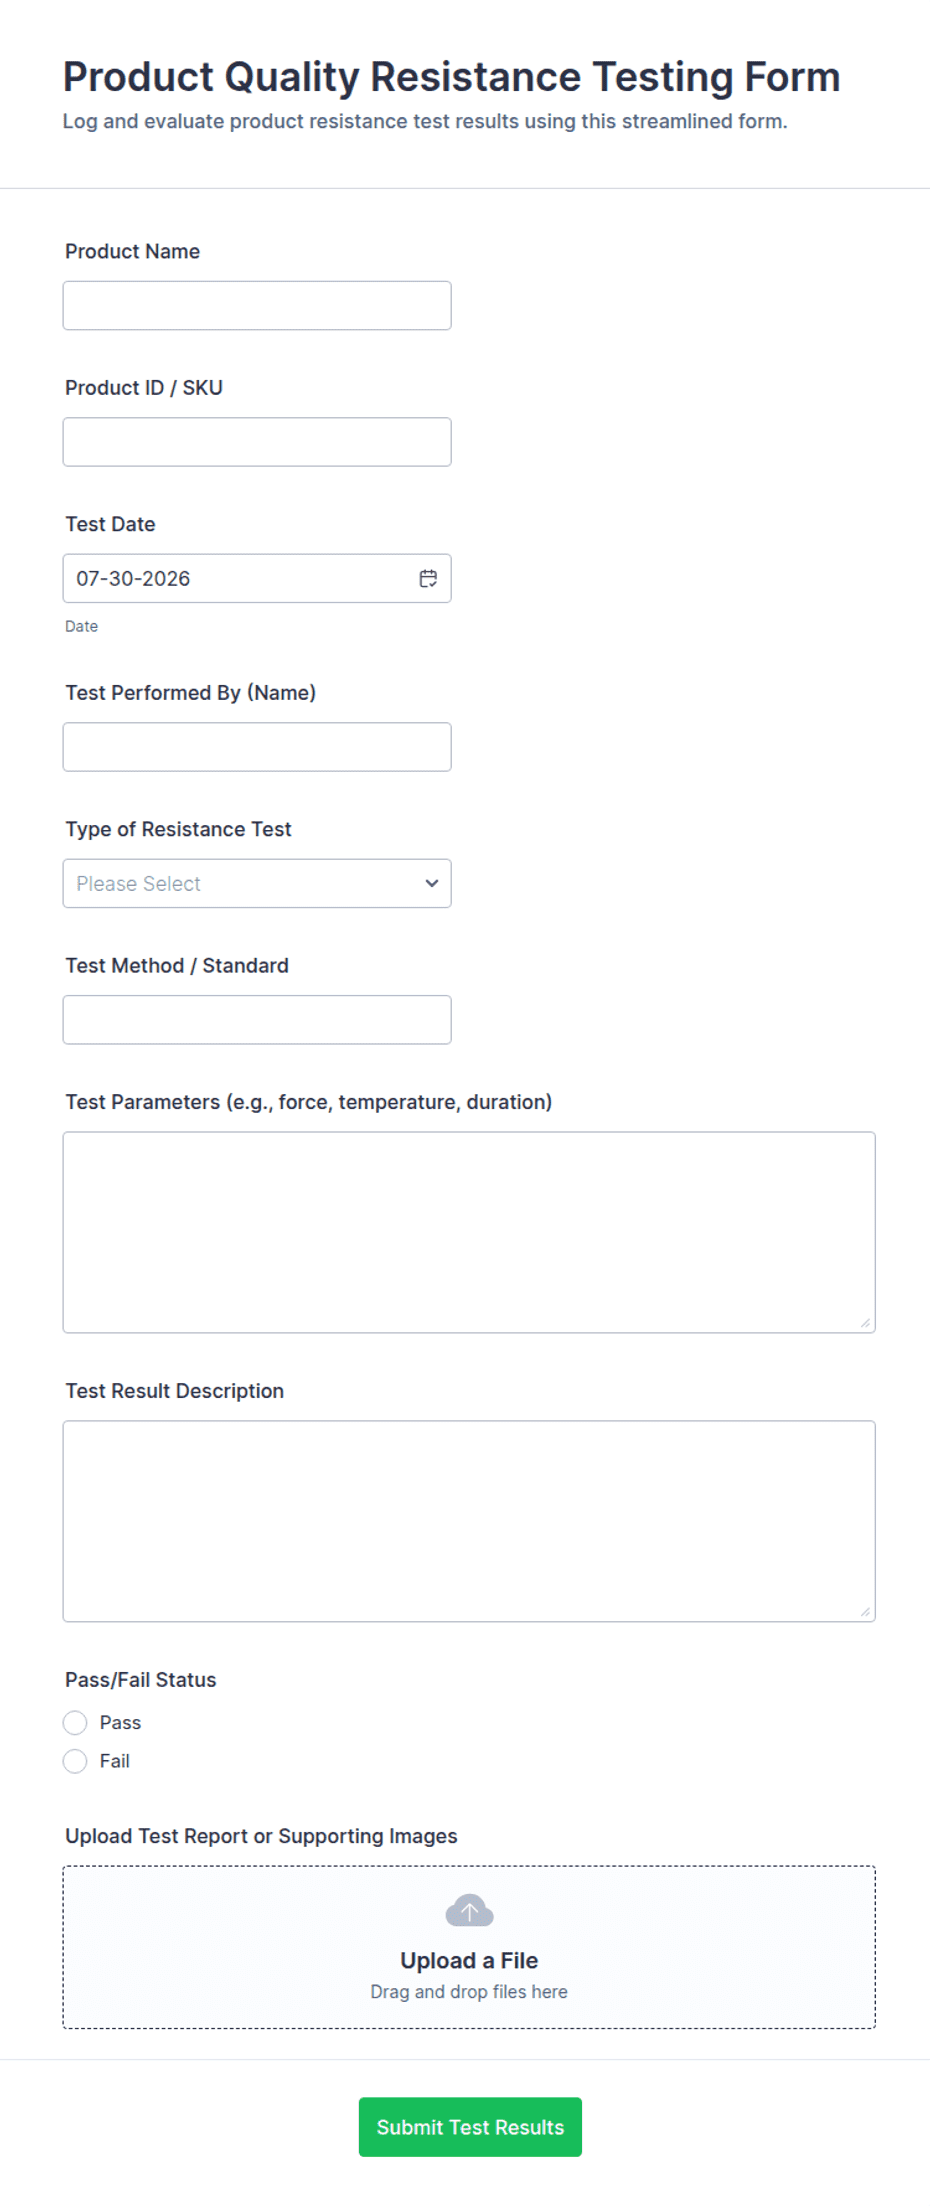
Task: Open the Test Date calendar icon
Action: (x=428, y=578)
